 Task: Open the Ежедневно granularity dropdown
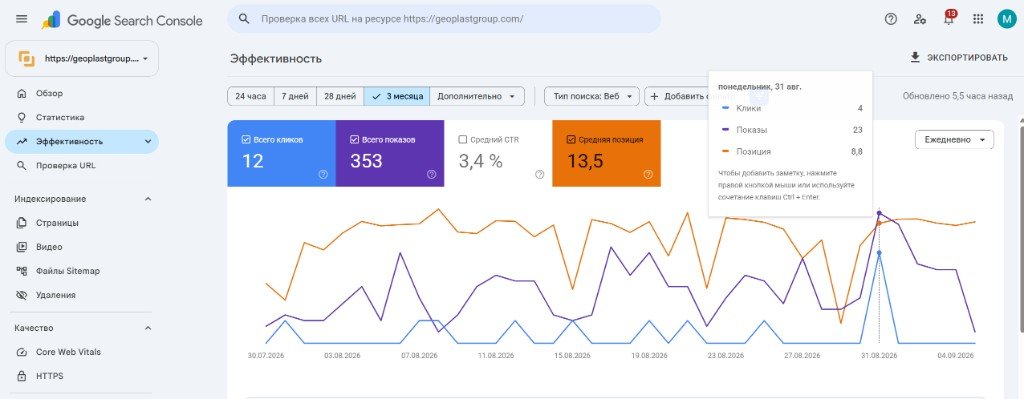[955, 140]
